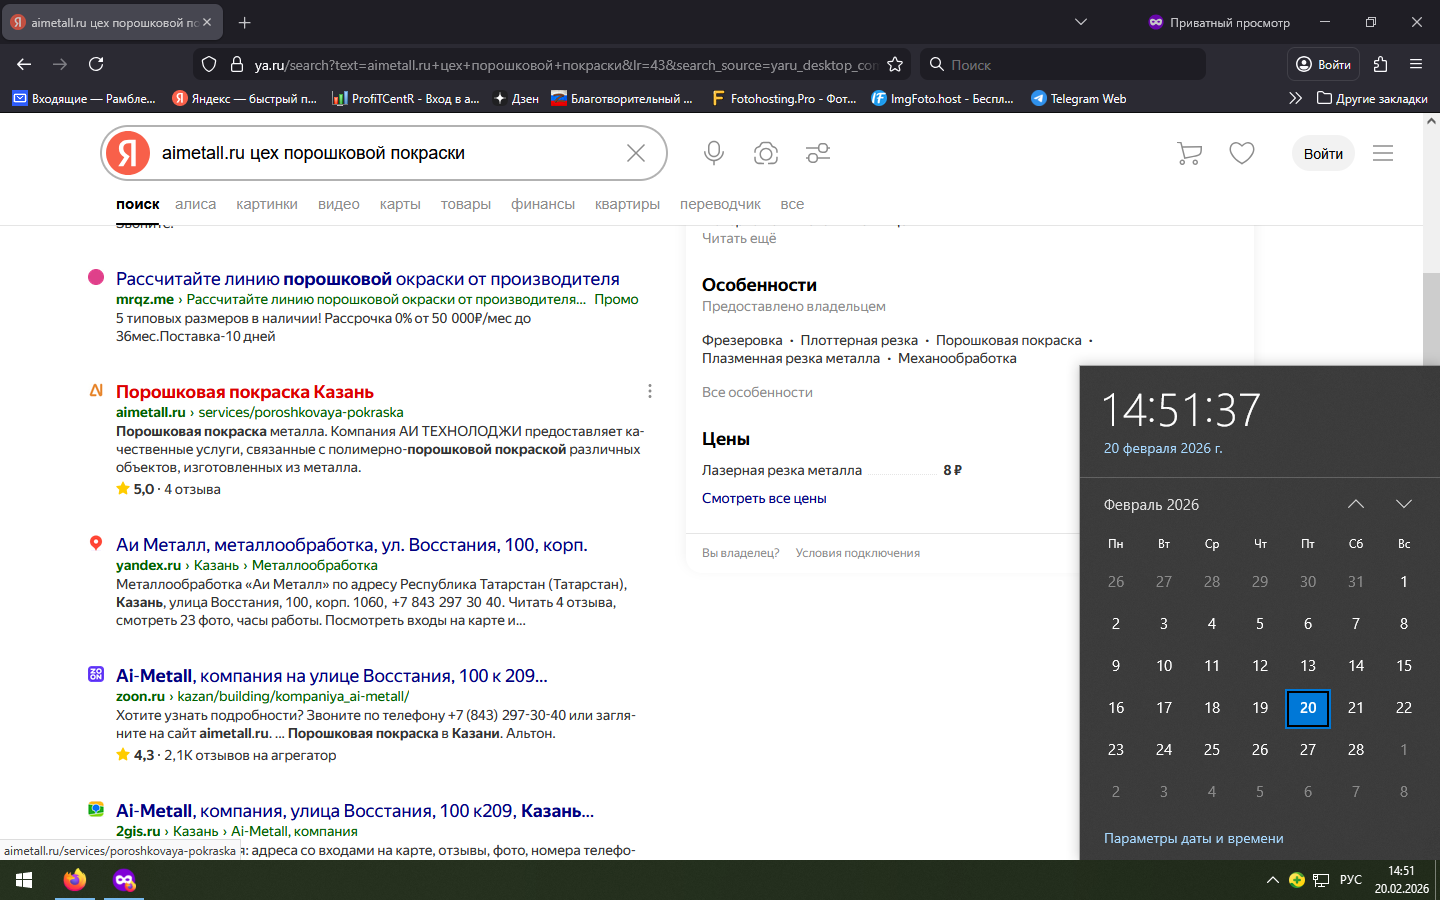Open Yandex hamburger menu next to Войти

(x=1383, y=153)
